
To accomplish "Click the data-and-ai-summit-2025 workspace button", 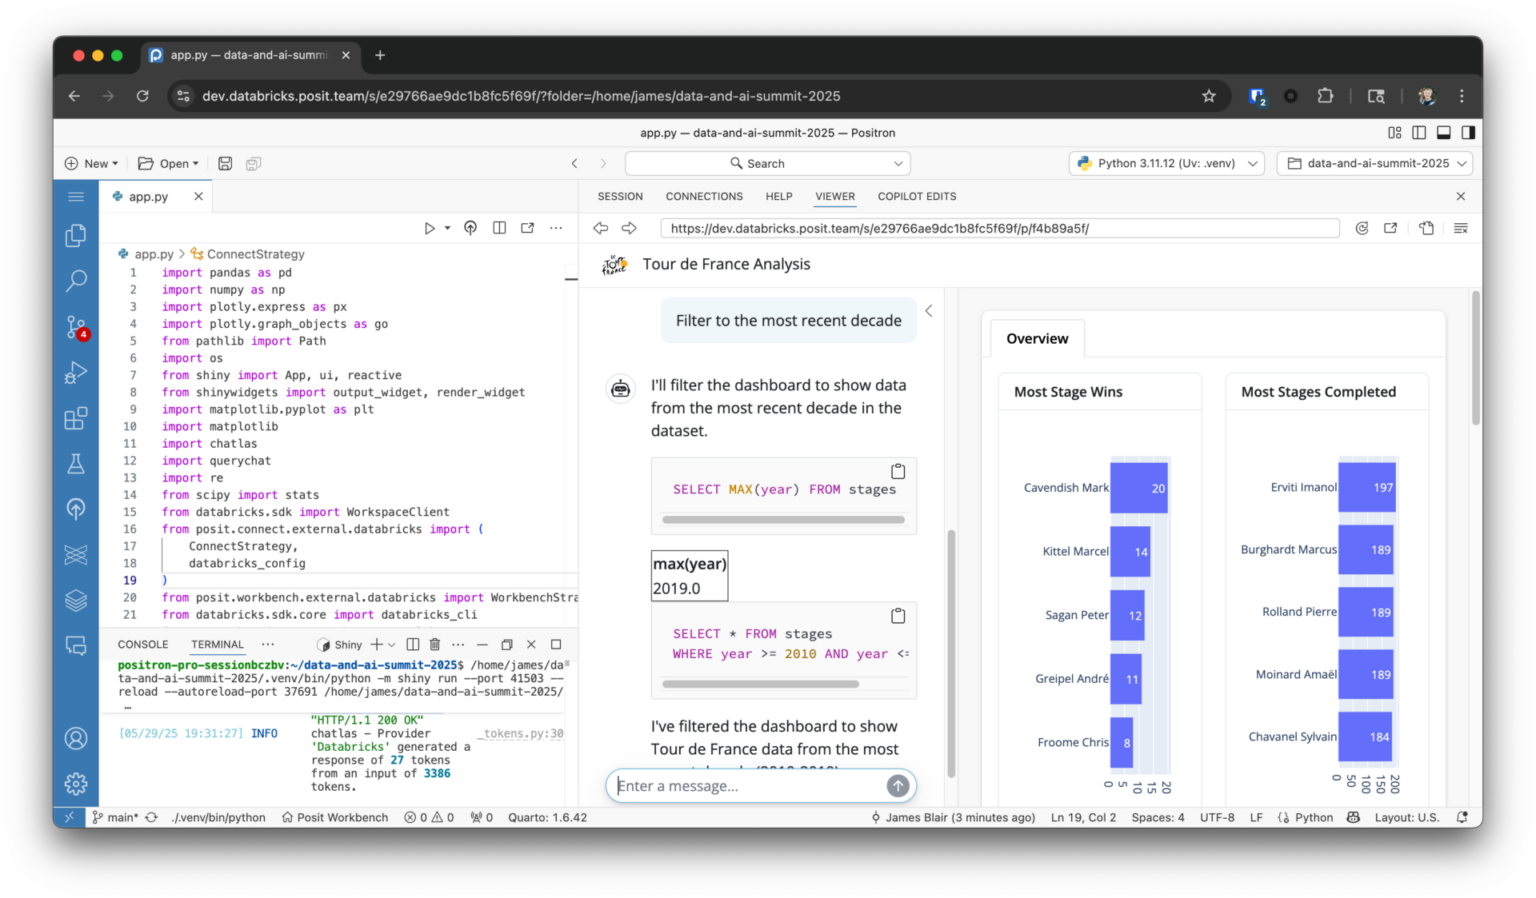I will pyautogui.click(x=1374, y=163).
